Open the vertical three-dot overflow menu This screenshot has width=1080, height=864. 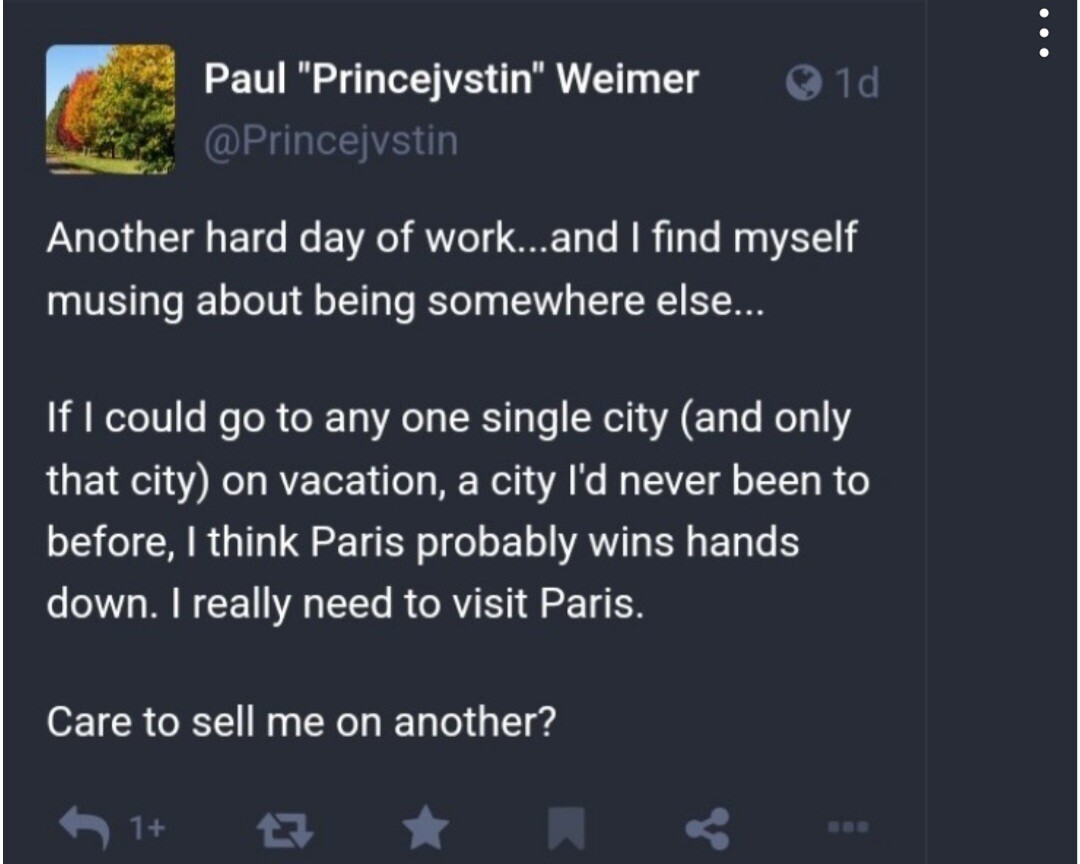[1044, 34]
